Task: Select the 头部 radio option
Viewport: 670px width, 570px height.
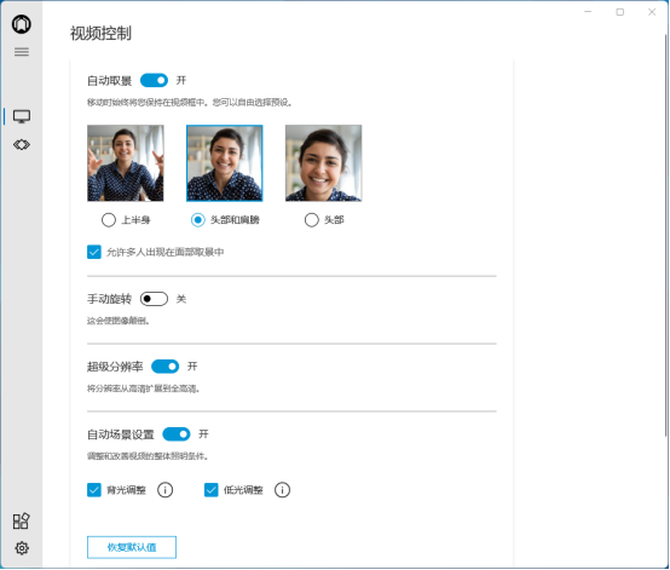Action: pyautogui.click(x=311, y=220)
